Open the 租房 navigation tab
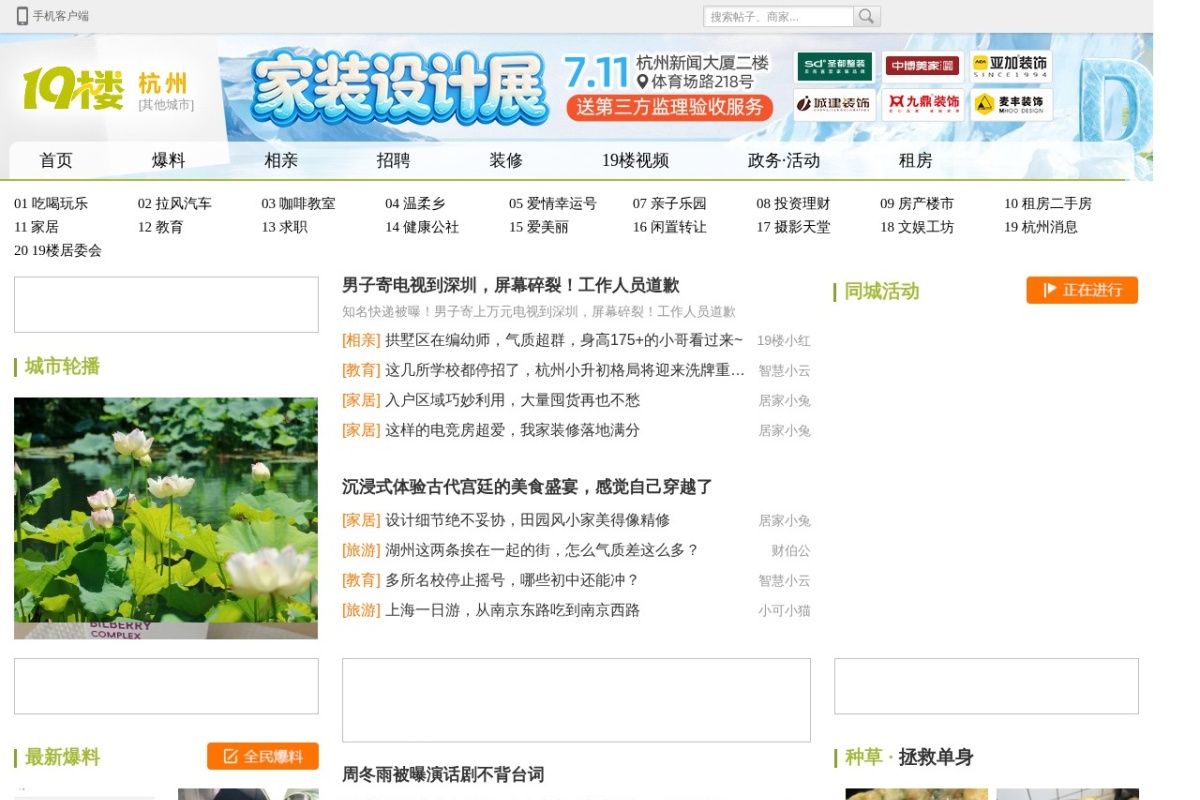 915,161
